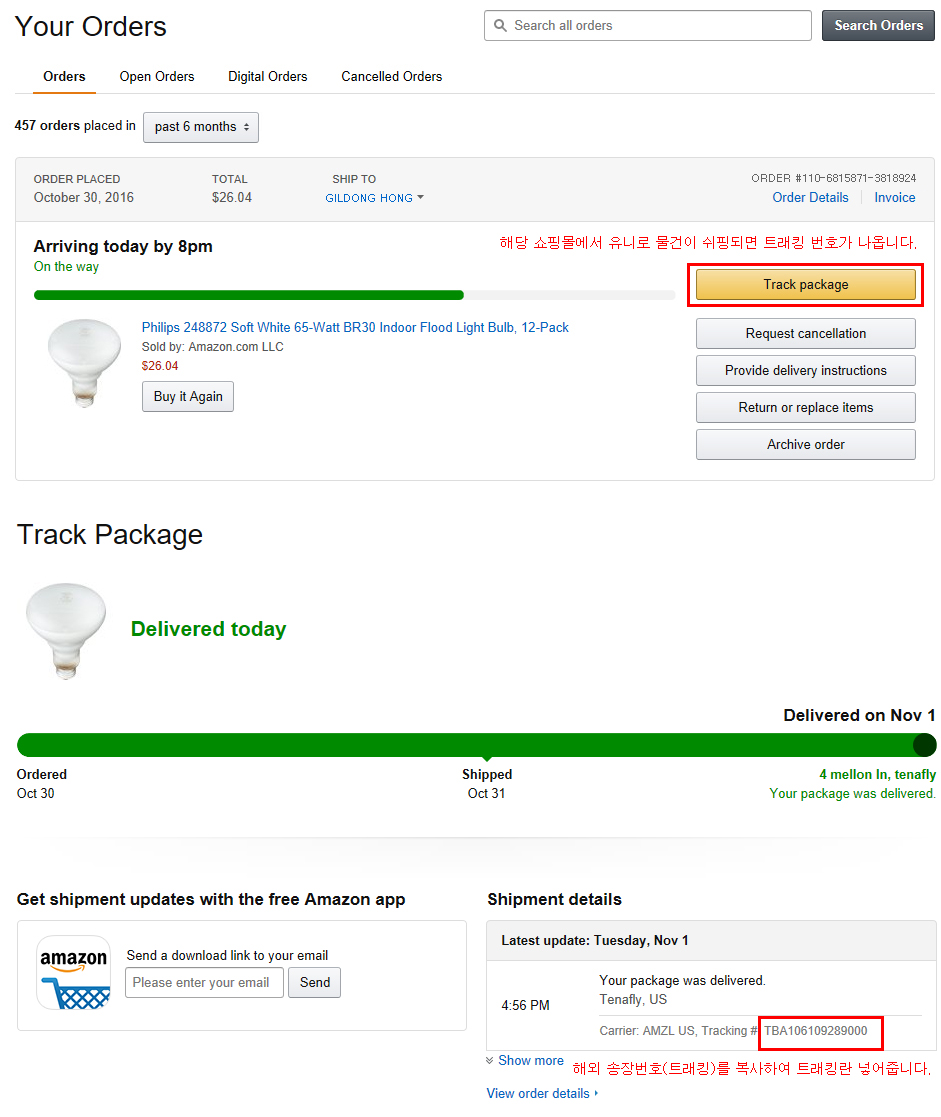Switch to the Open Orders tab
The height and width of the screenshot is (1117, 941).
pos(157,76)
